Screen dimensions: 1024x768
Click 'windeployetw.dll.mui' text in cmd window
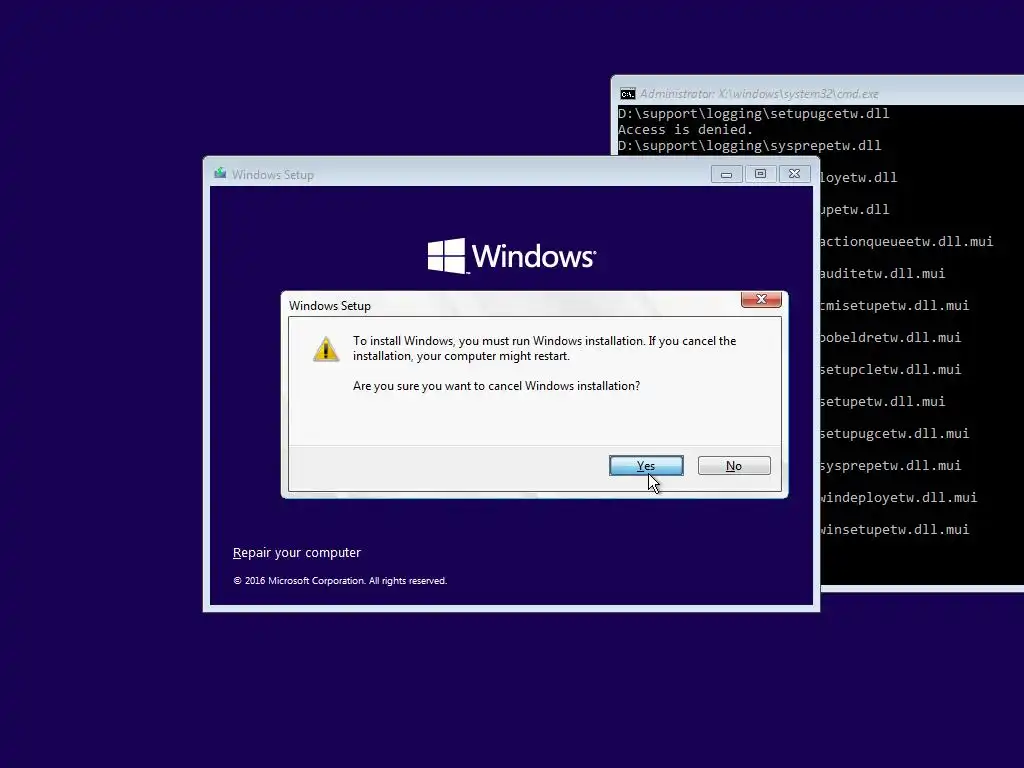[899, 498]
